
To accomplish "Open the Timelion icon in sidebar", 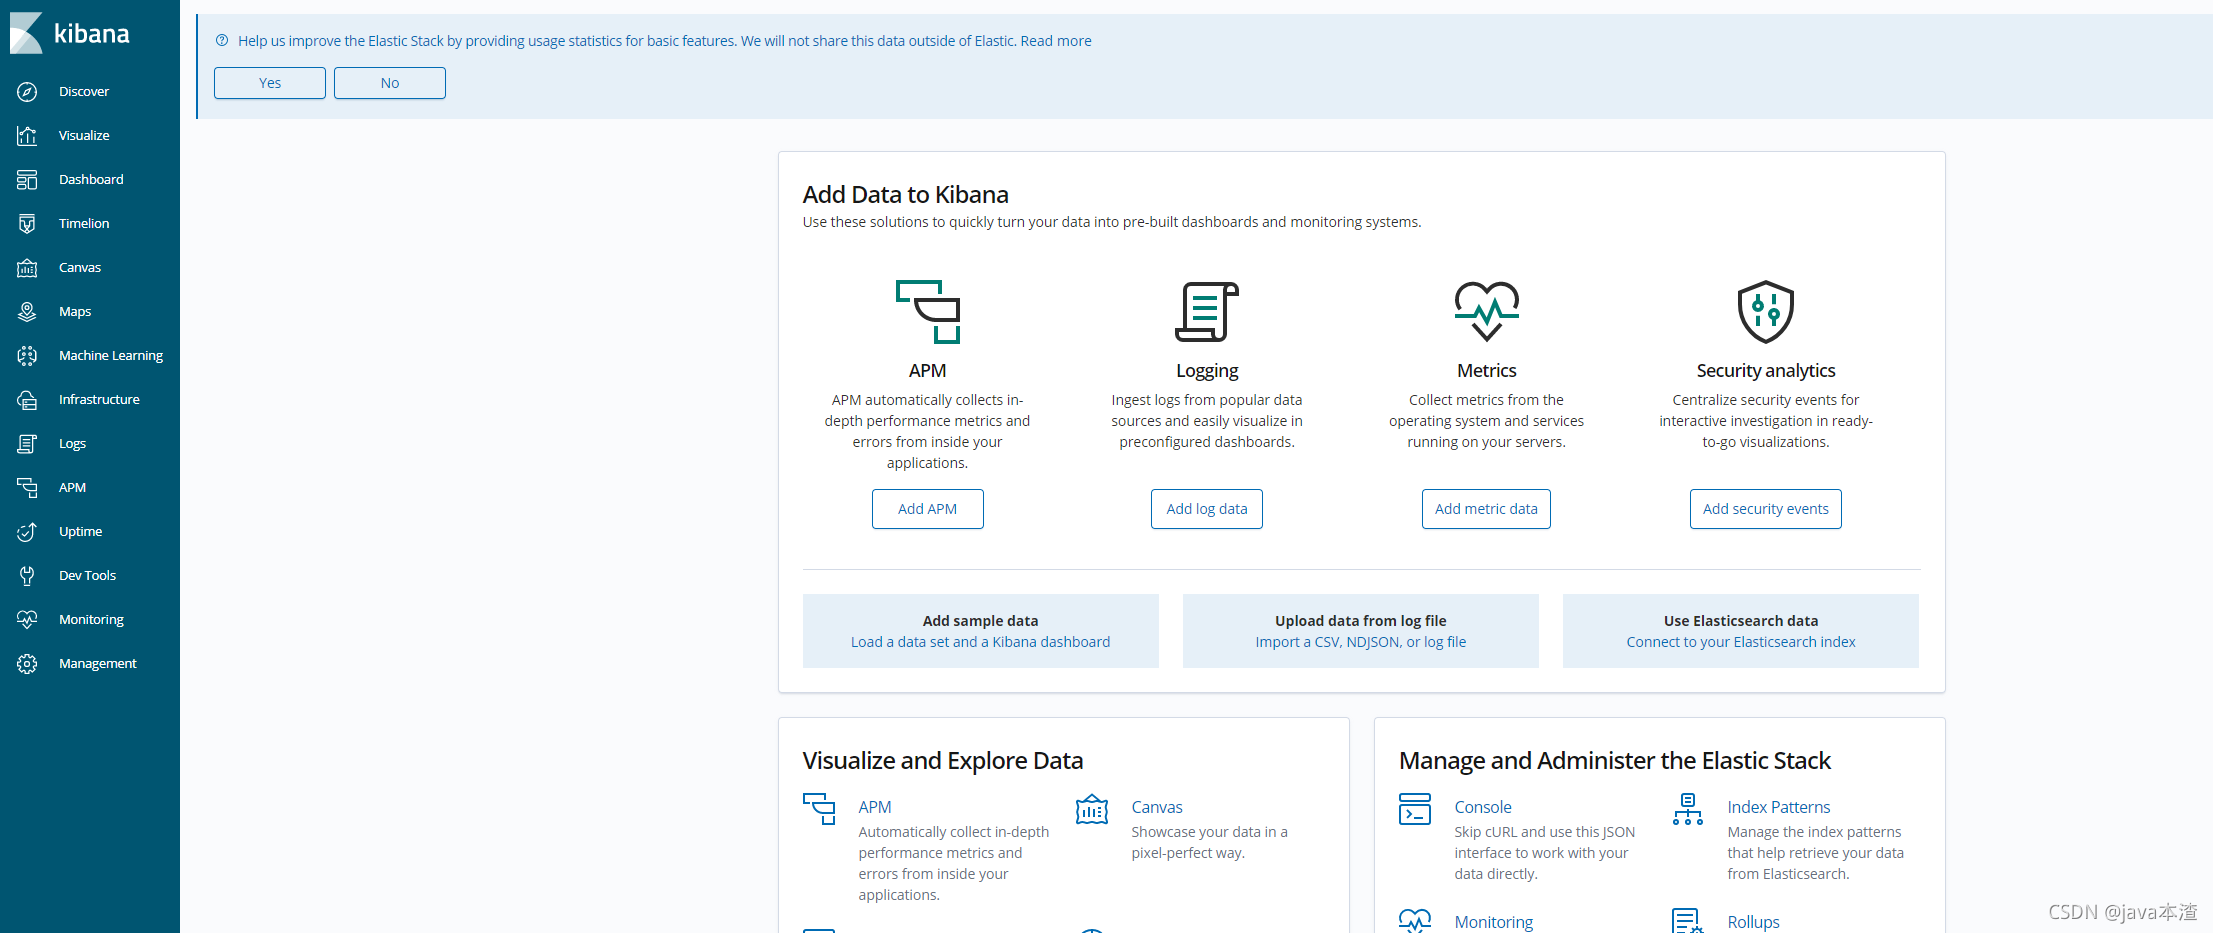I will pos(27,224).
